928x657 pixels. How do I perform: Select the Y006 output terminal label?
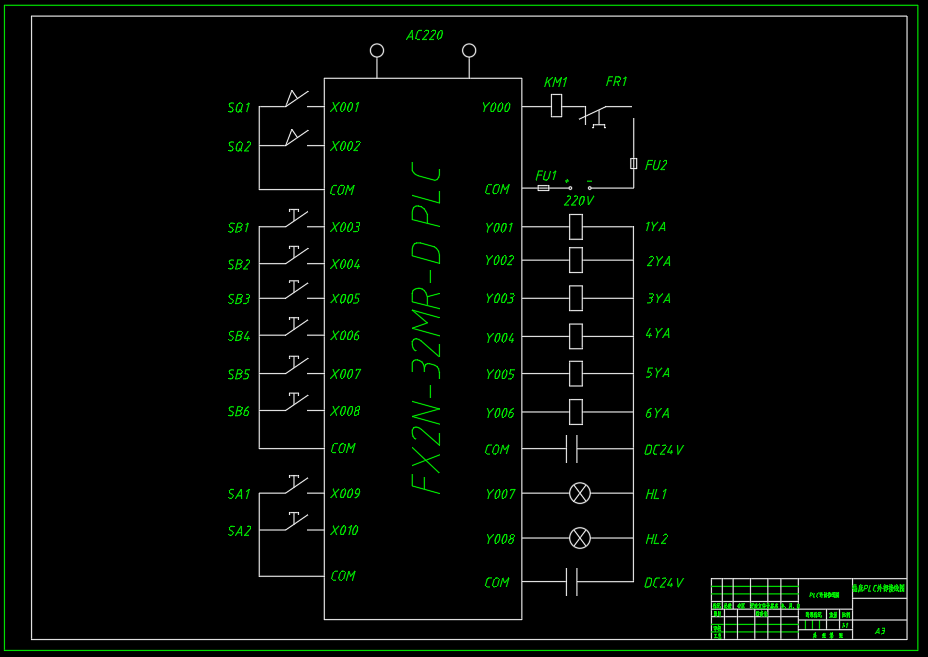(500, 413)
